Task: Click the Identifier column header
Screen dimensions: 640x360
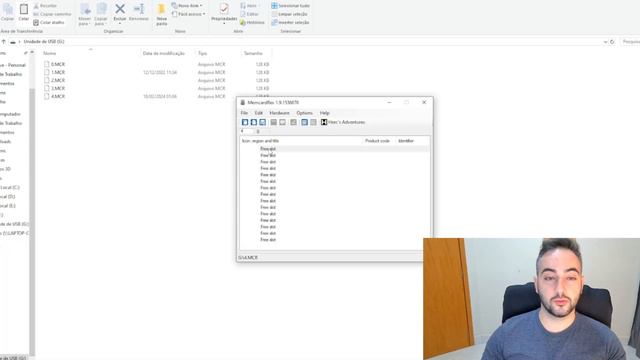Action: pos(406,141)
